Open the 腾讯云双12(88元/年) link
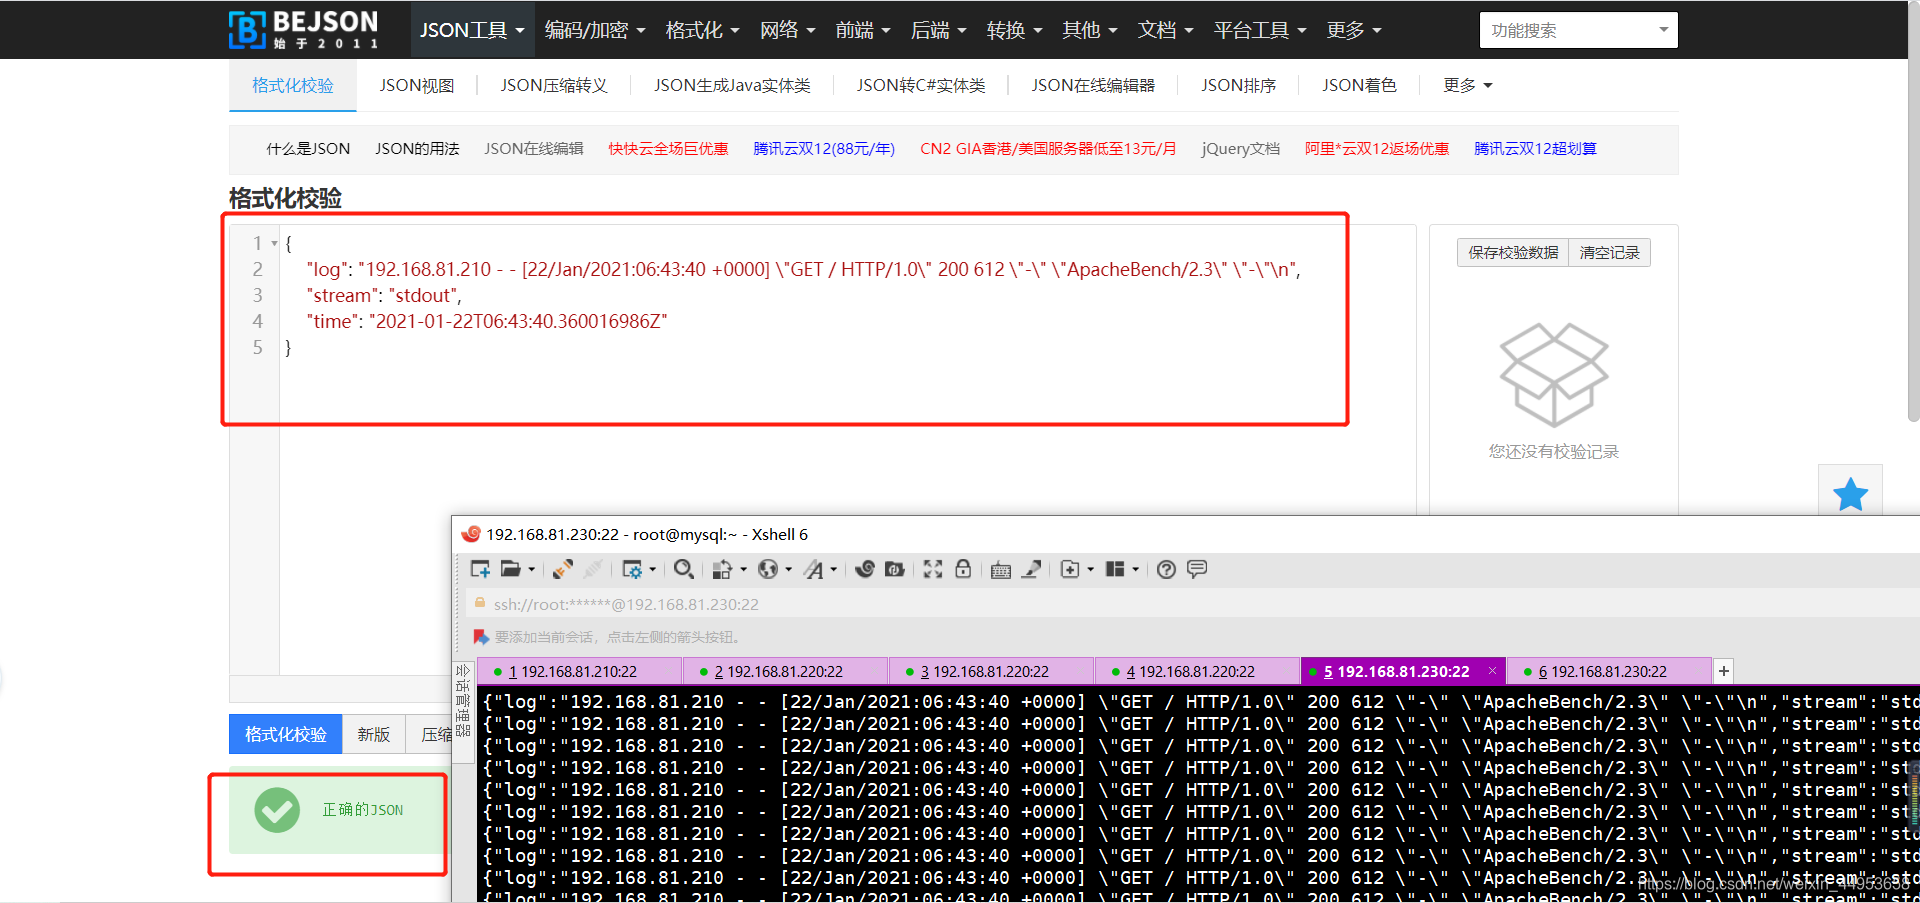Viewport: 1920px width, 903px height. coord(824,149)
